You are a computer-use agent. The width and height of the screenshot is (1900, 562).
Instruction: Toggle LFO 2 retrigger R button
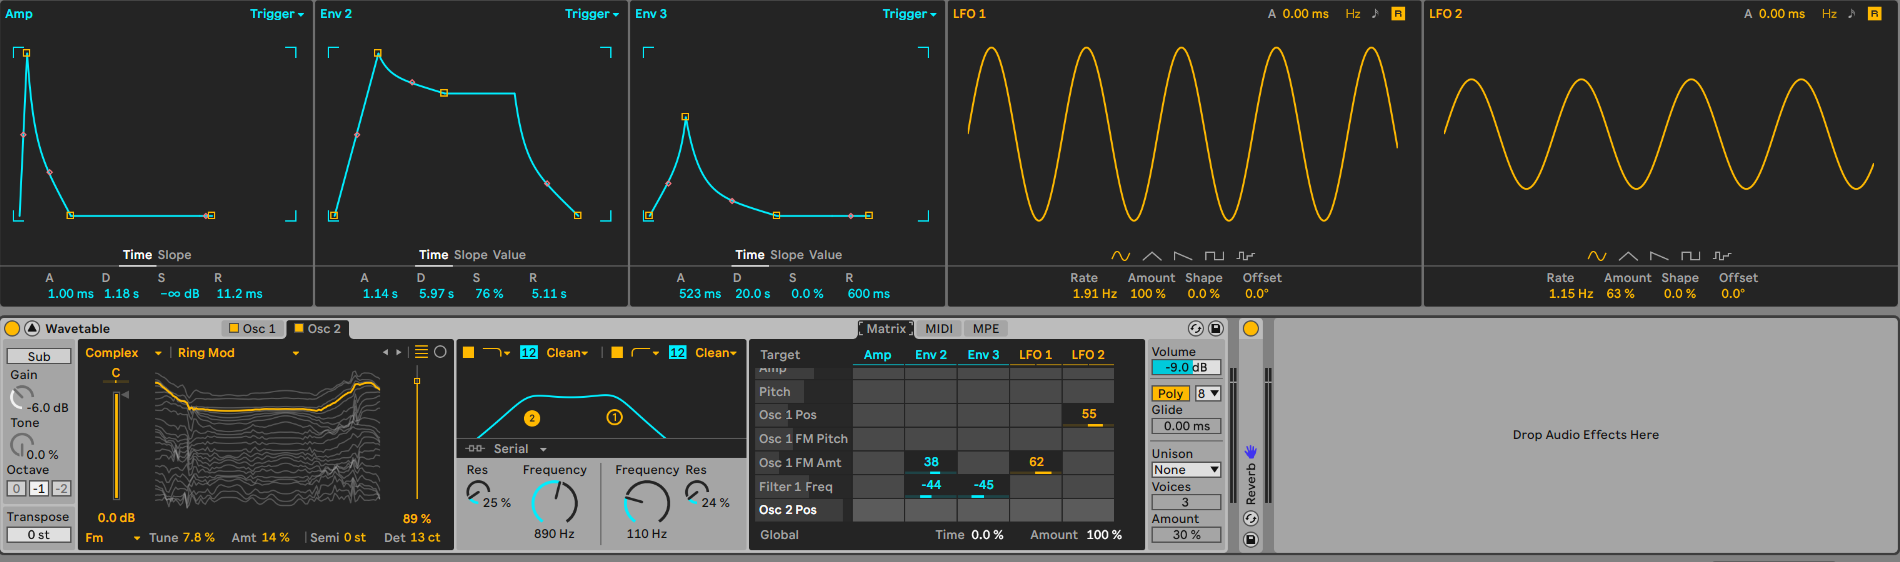coord(1874,14)
